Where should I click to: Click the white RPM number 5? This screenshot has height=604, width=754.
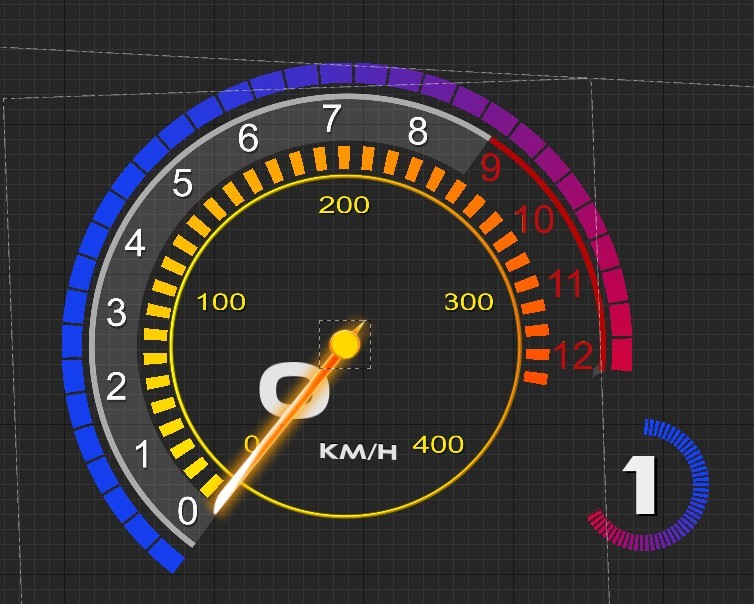point(183,183)
